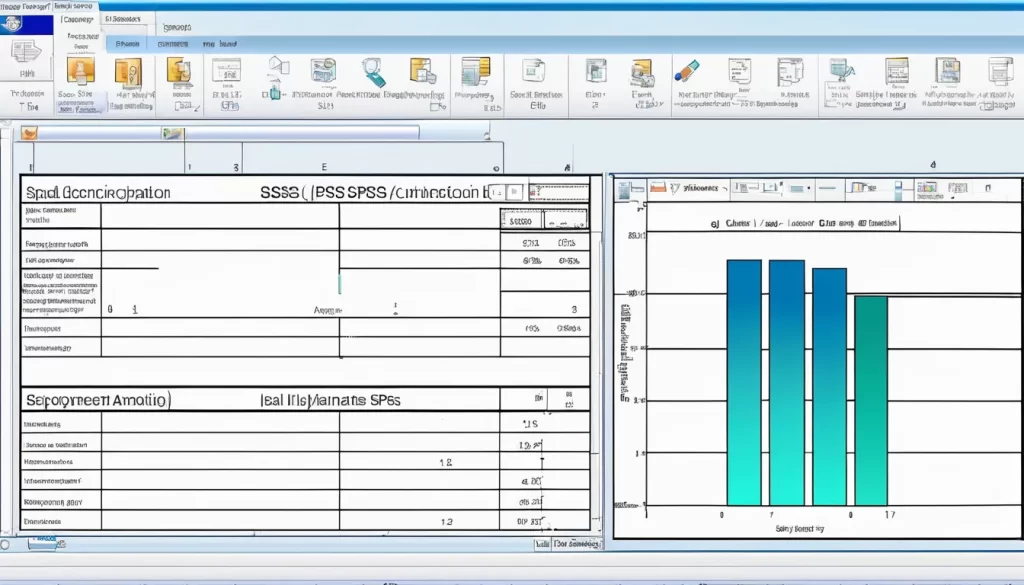
Task: Click the green icon inside the formula bar
Action: (173, 133)
